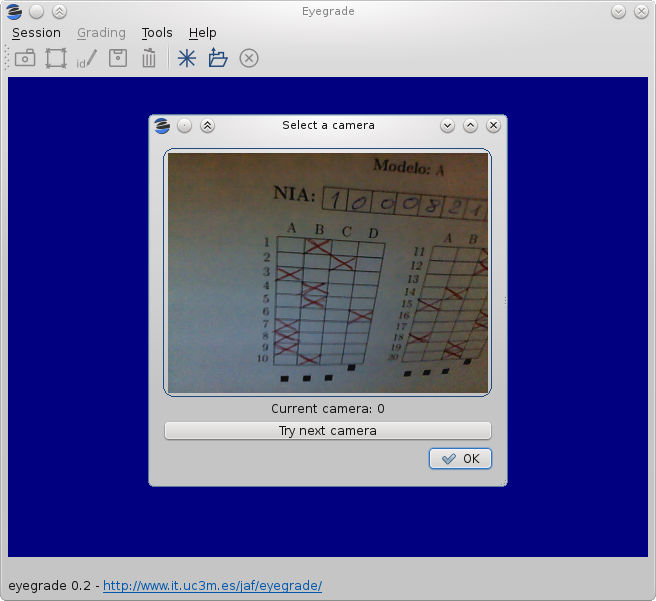Image resolution: width=656 pixels, height=601 pixels.
Task: Click the Try next camera button
Action: (328, 431)
